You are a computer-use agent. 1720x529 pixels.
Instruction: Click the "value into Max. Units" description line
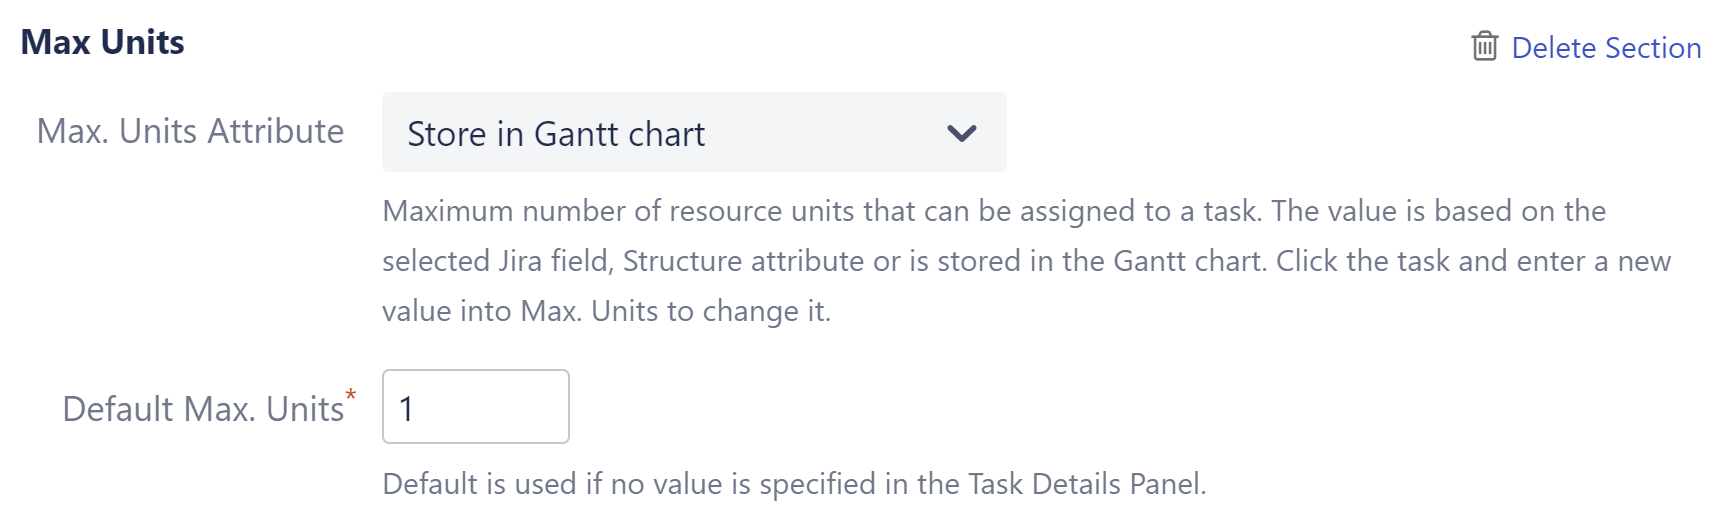tap(606, 311)
